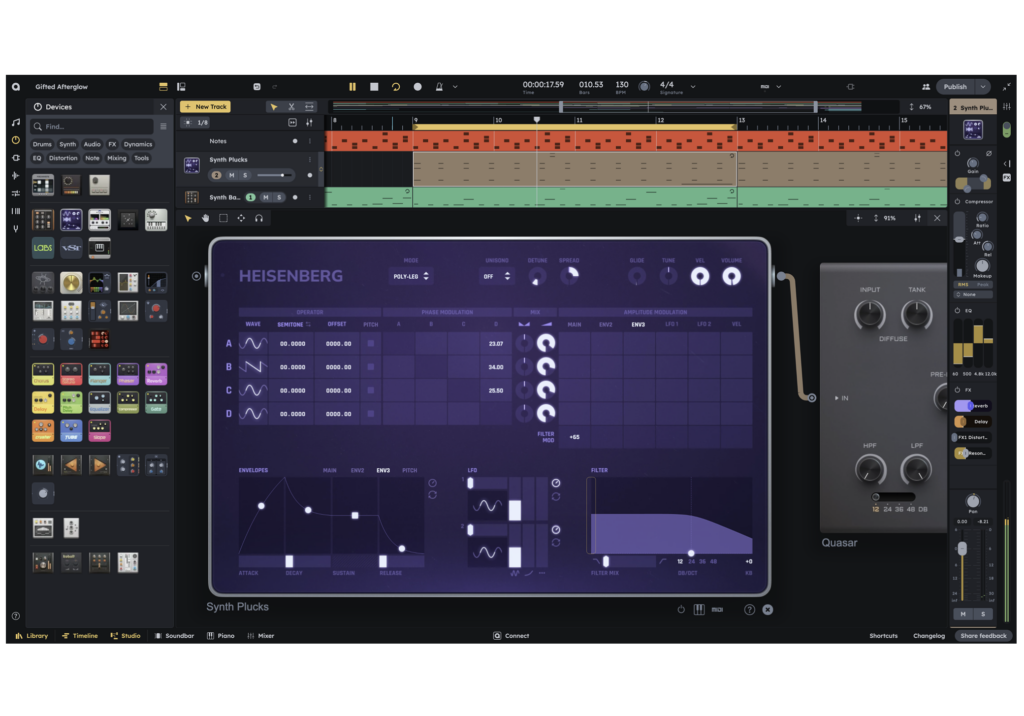Filter devices by Dynamics tag
The width and height of the screenshot is (1024, 716).
[138, 144]
